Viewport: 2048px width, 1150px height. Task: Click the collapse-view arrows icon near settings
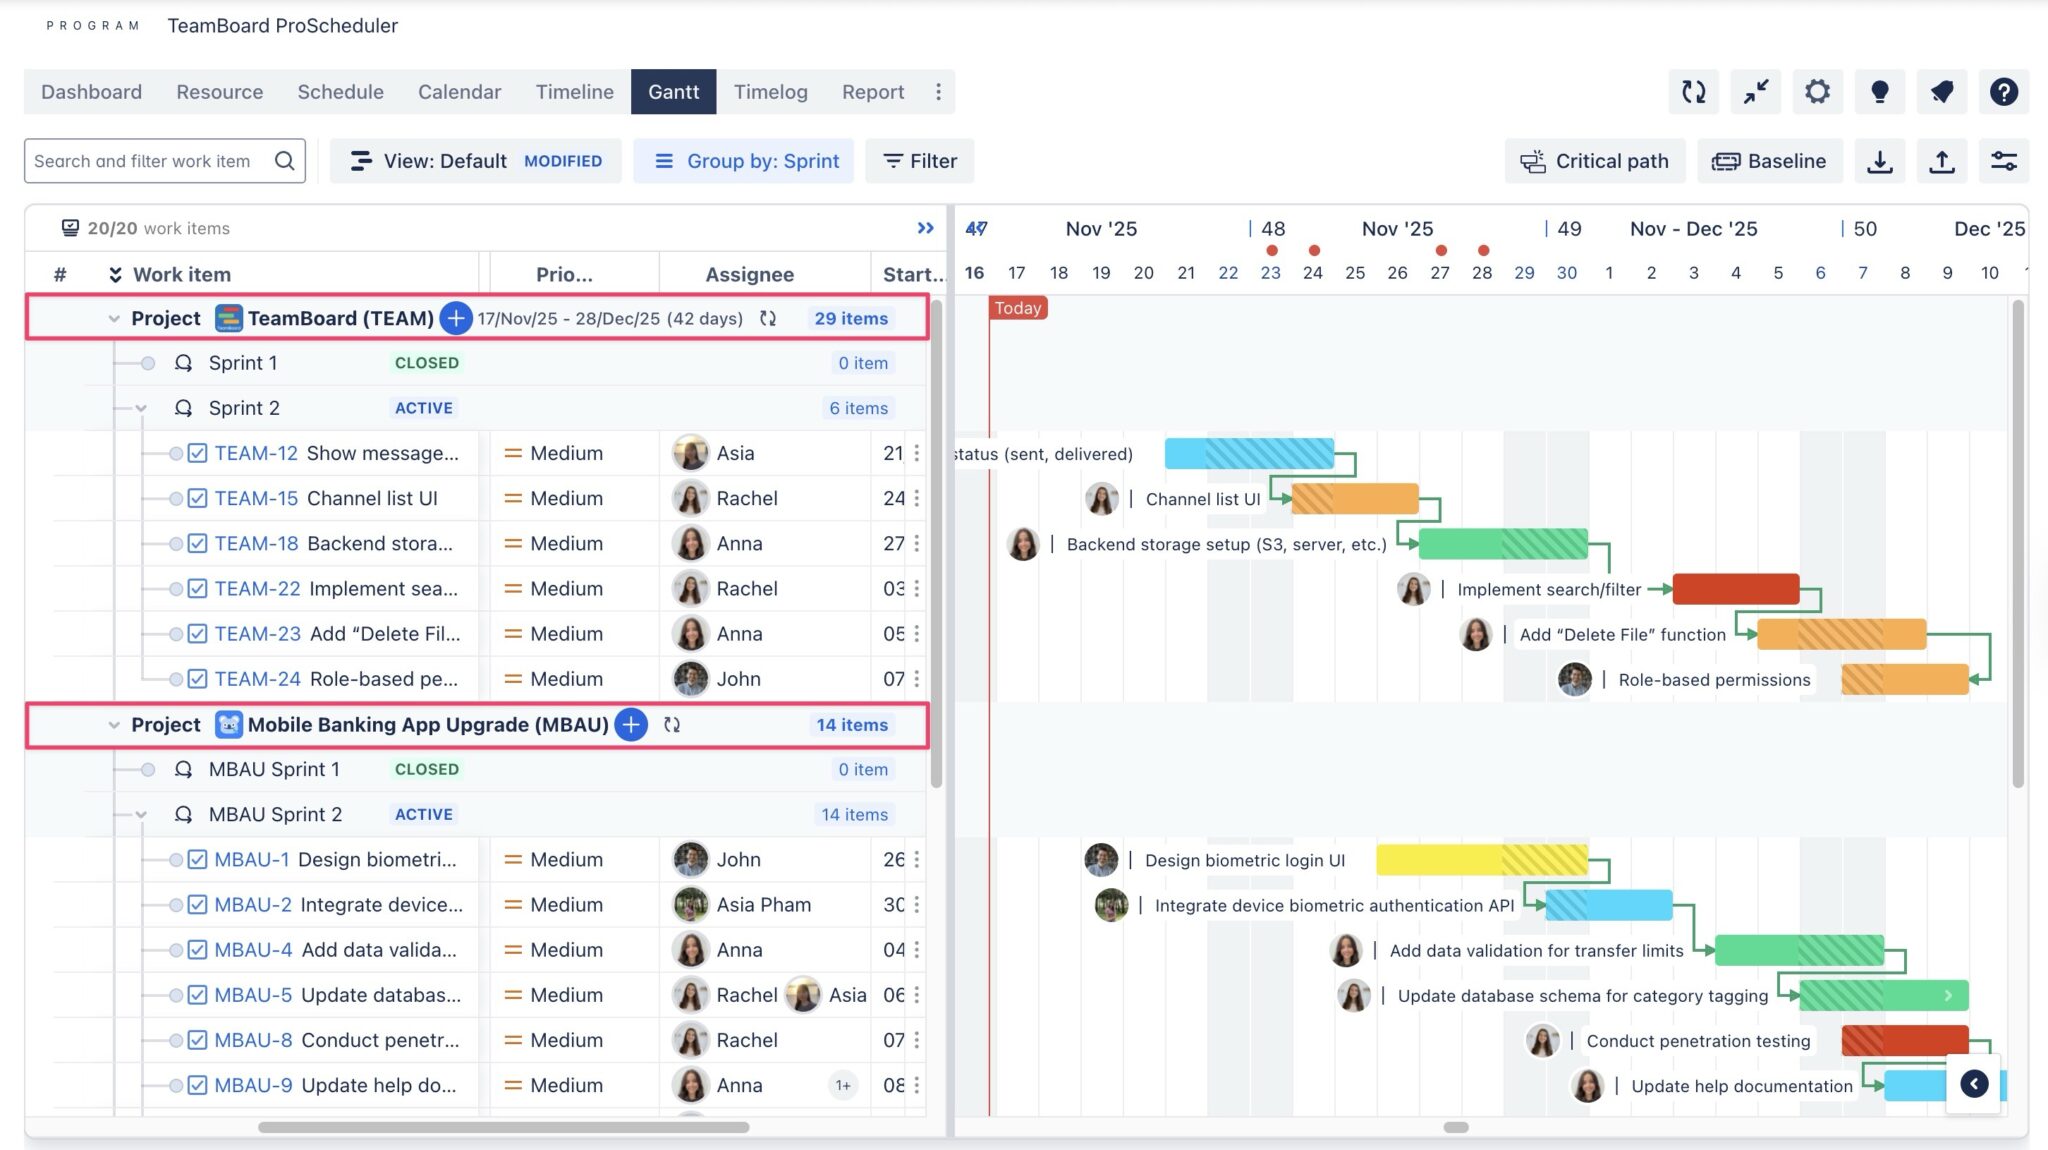(x=1755, y=91)
